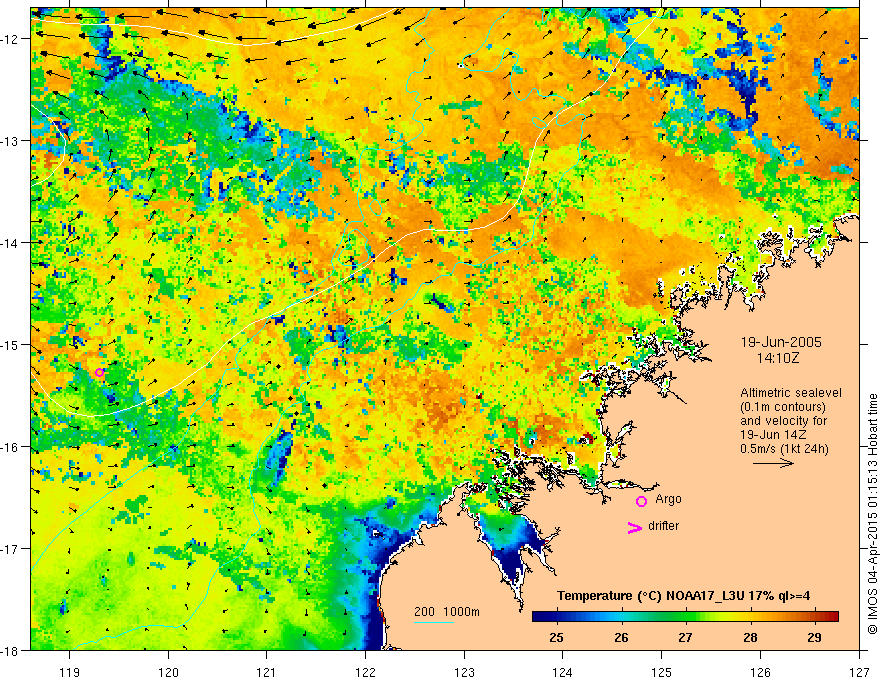Click the 28 label on the color bar

click(750, 638)
